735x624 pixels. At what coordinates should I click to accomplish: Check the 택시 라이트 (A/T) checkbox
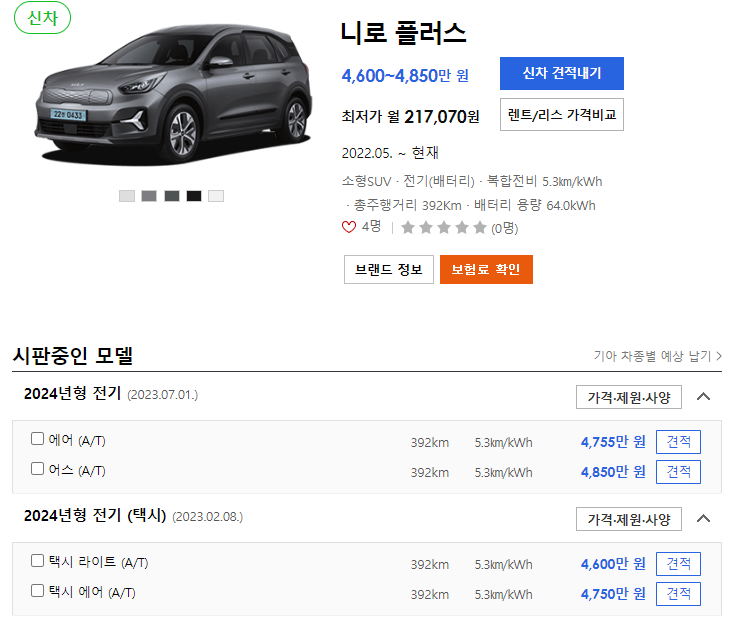pos(38,561)
